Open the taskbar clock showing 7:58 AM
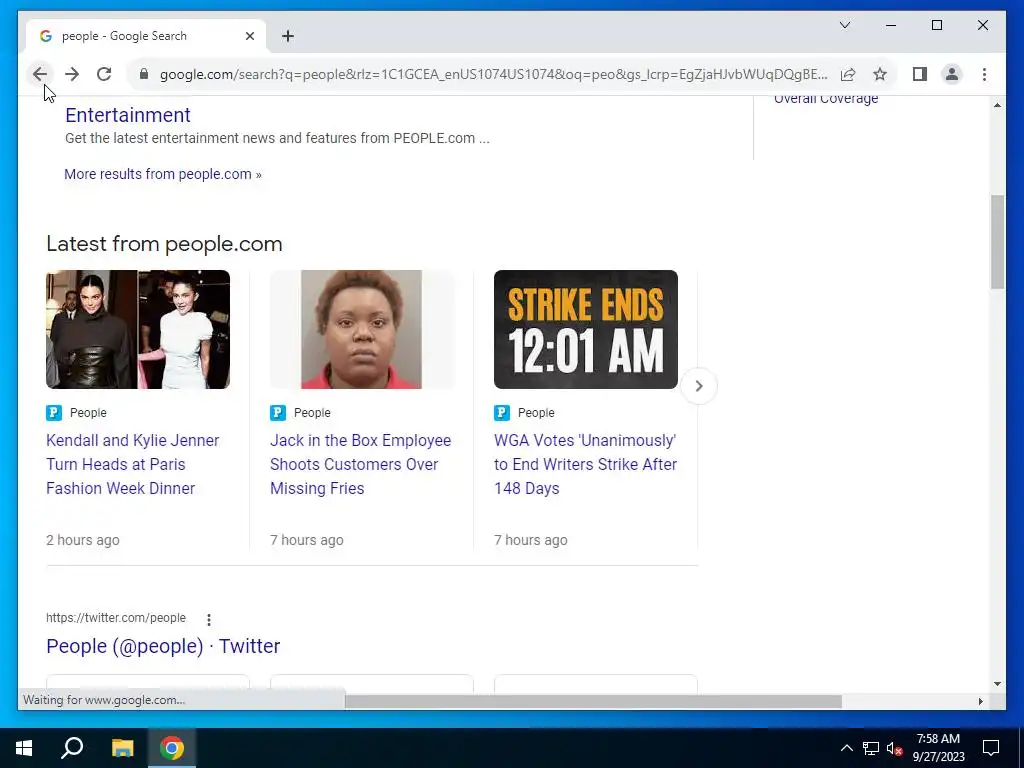The height and width of the screenshot is (768, 1024). pyautogui.click(x=938, y=748)
